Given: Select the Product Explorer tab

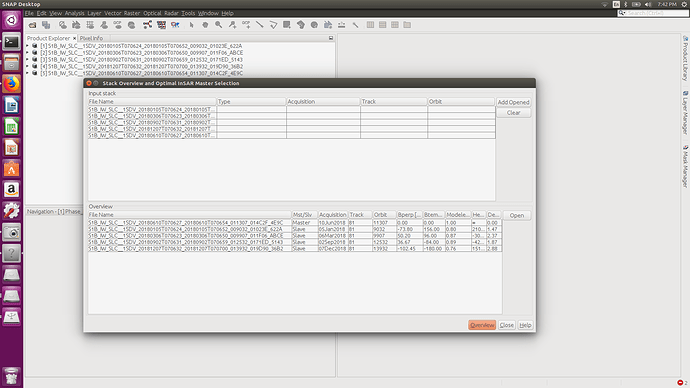Looking at the screenshot, I should coord(48,38).
